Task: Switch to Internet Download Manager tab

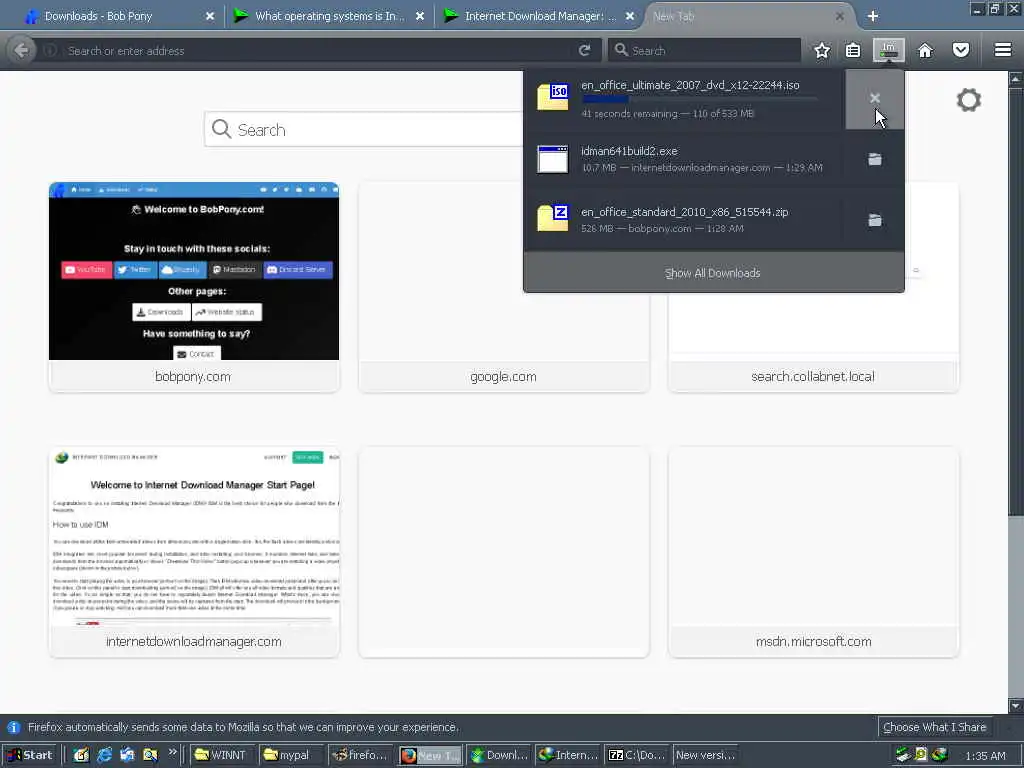Action: click(539, 16)
